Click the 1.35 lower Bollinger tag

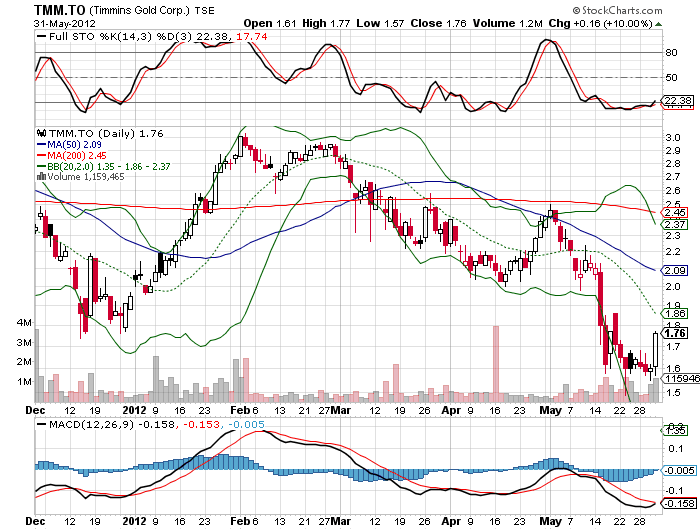675,430
